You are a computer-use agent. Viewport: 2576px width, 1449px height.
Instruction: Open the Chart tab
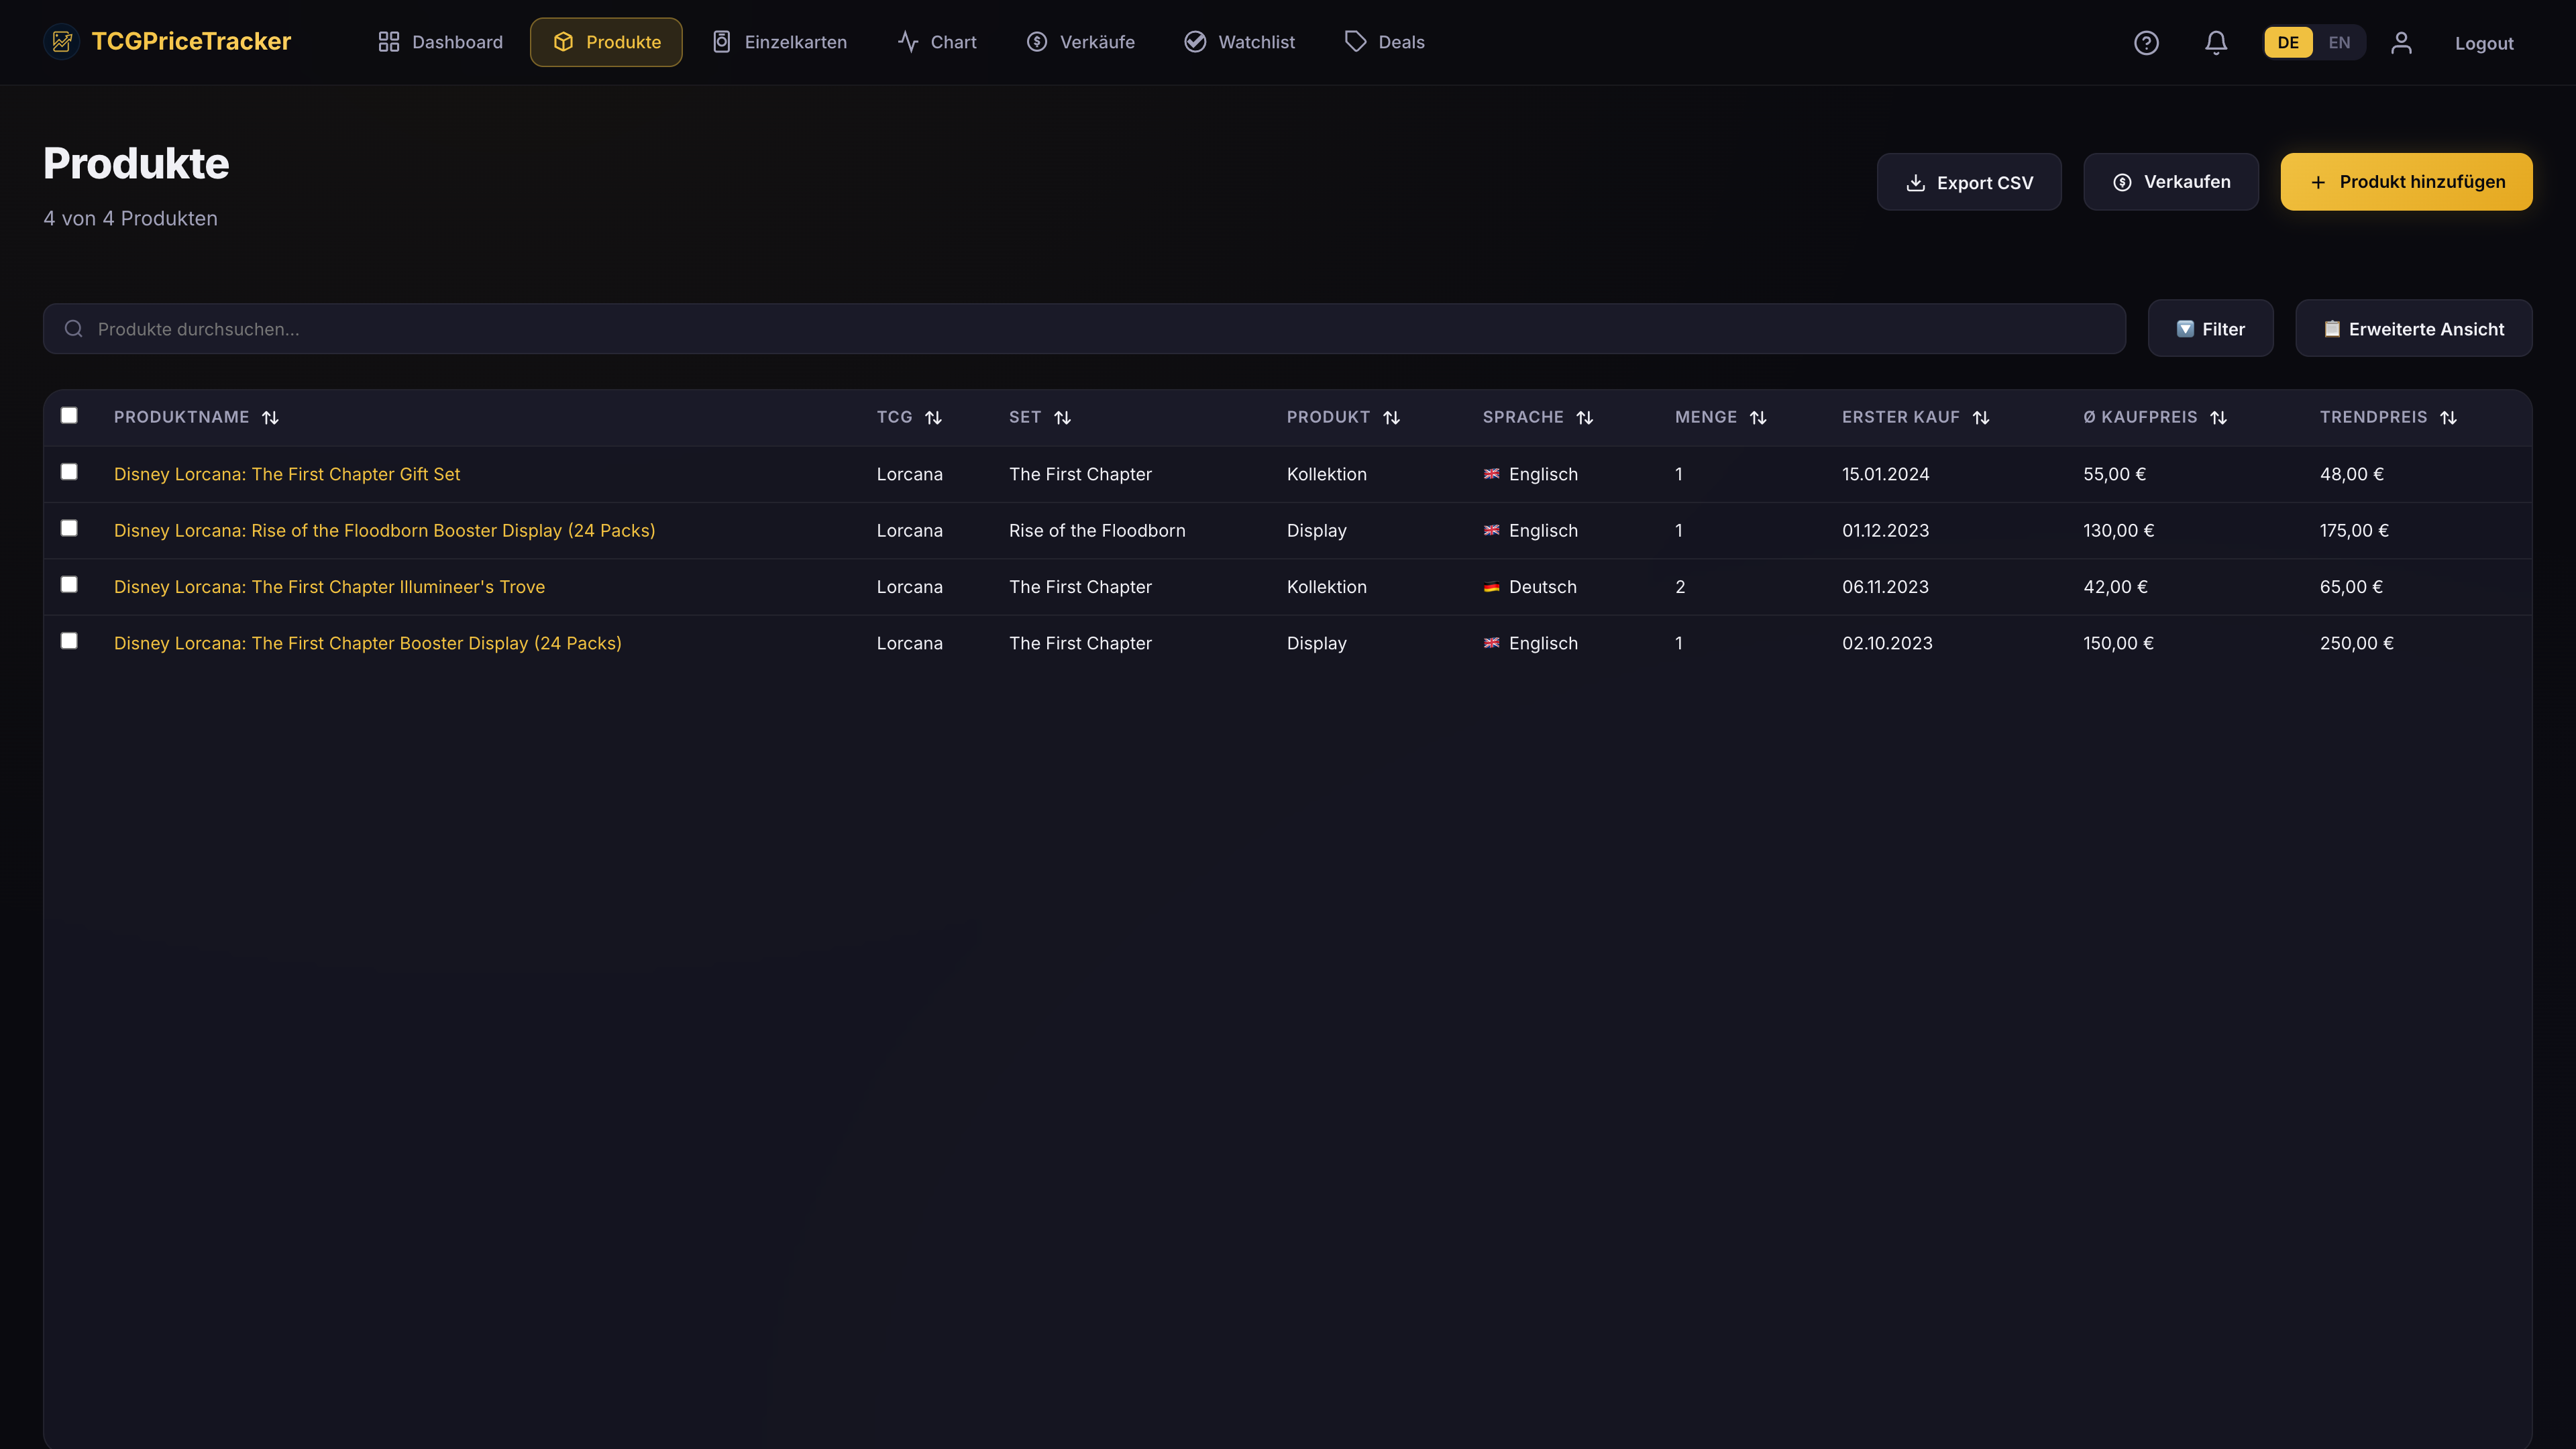[937, 42]
